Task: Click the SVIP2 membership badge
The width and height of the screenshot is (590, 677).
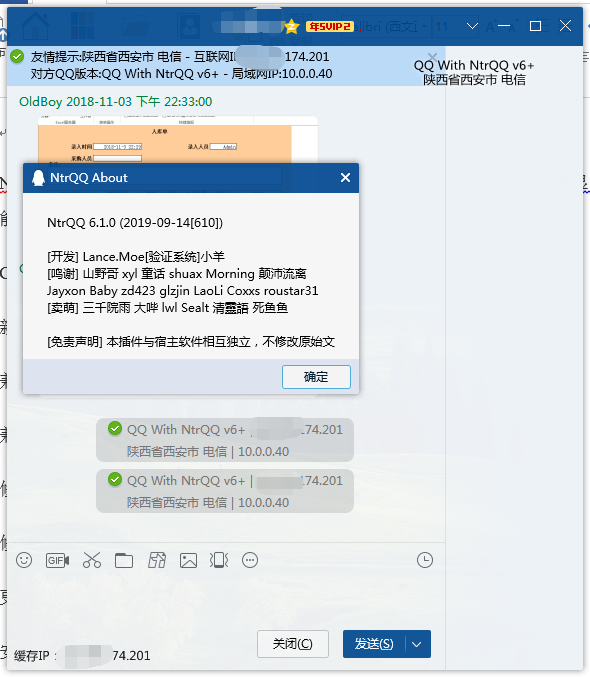Action: point(330,27)
